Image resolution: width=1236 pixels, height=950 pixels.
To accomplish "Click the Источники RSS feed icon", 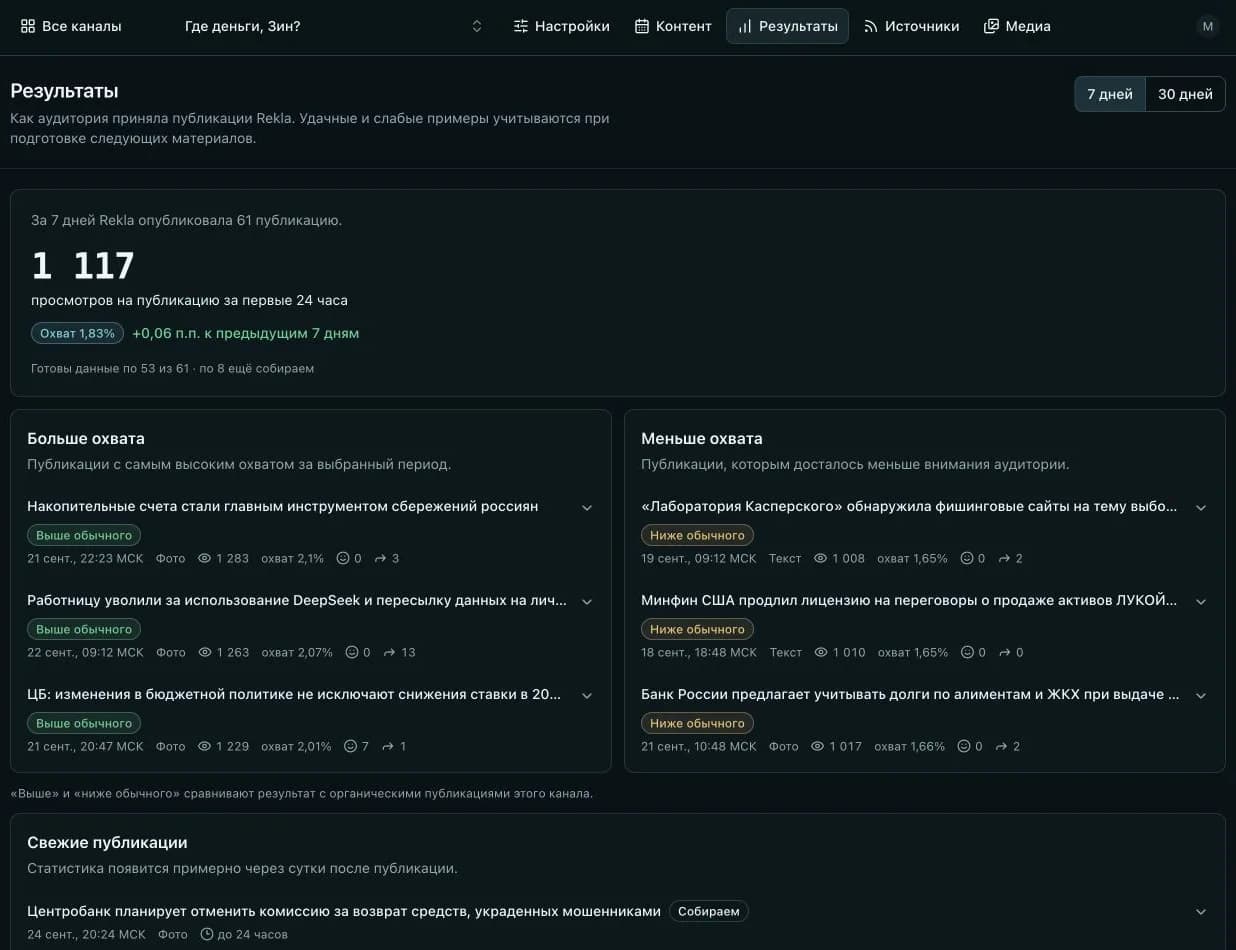I will [871, 26].
